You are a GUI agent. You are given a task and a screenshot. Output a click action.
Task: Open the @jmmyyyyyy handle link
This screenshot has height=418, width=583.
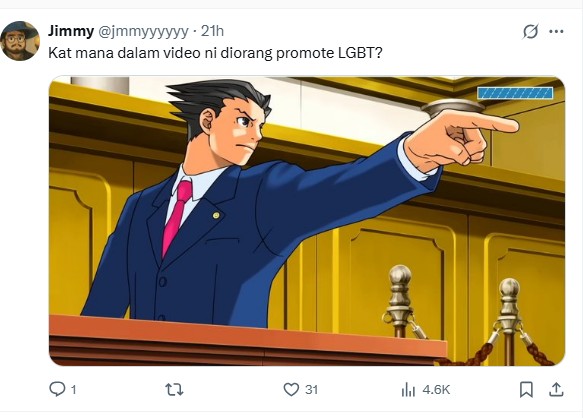(x=143, y=32)
